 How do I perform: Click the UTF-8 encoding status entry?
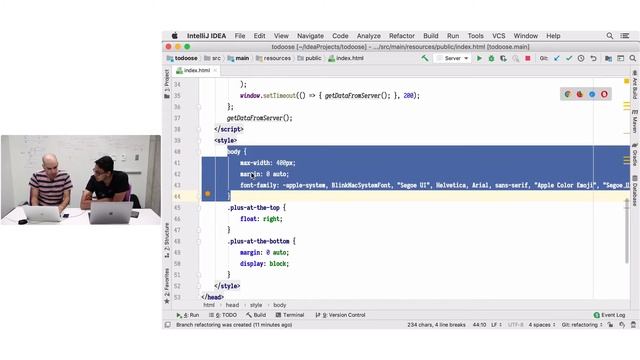[x=516, y=325]
